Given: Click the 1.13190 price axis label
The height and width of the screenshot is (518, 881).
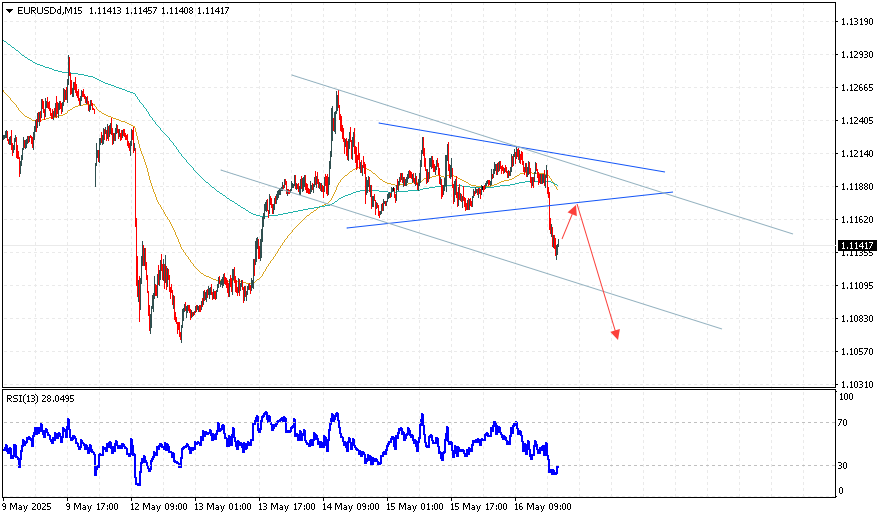Looking at the screenshot, I should click(x=857, y=22).
